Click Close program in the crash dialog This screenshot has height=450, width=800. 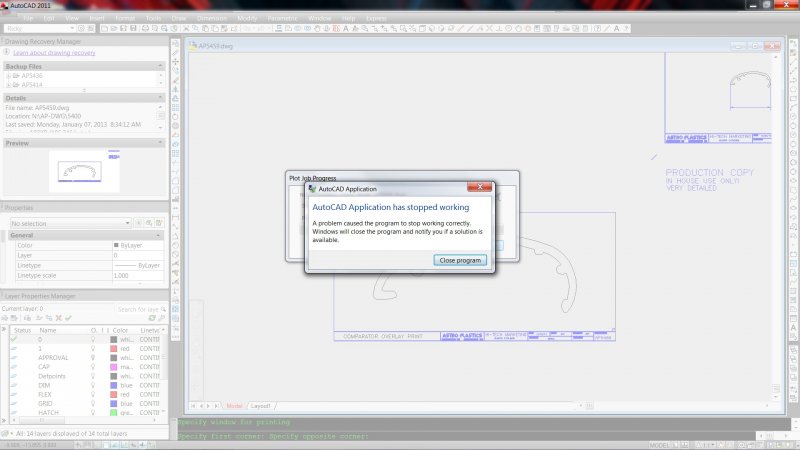point(460,260)
